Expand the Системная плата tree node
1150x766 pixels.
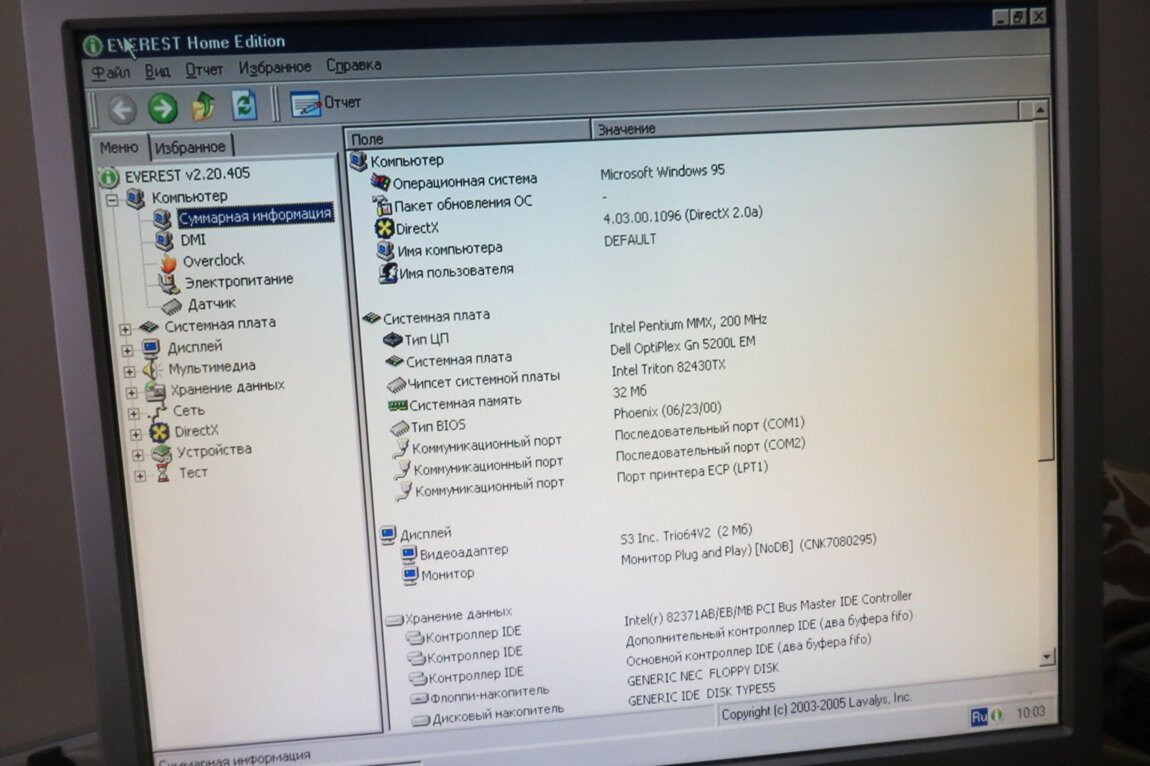[x=125, y=327]
